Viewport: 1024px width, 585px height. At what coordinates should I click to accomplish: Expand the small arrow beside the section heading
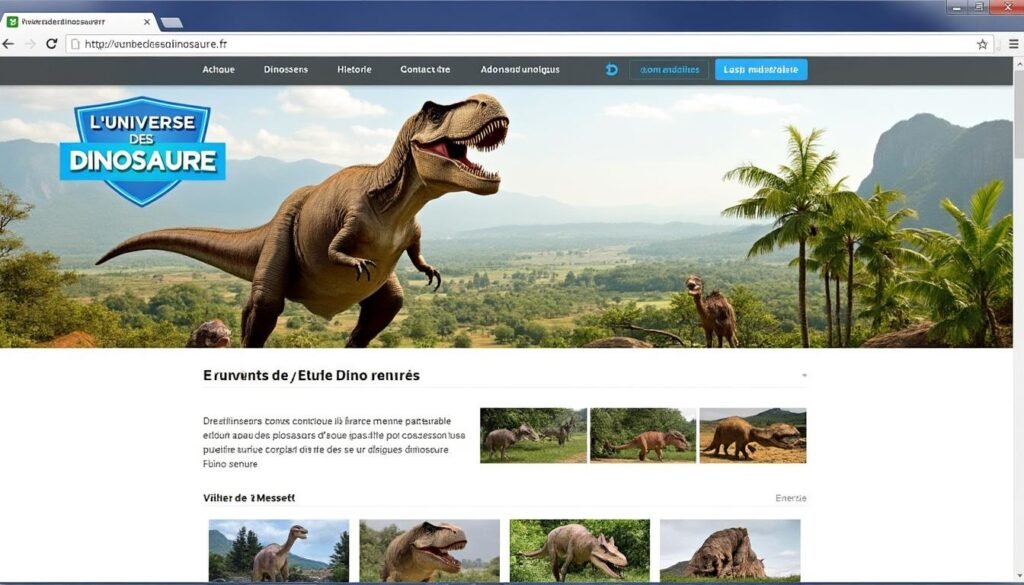[x=803, y=376]
